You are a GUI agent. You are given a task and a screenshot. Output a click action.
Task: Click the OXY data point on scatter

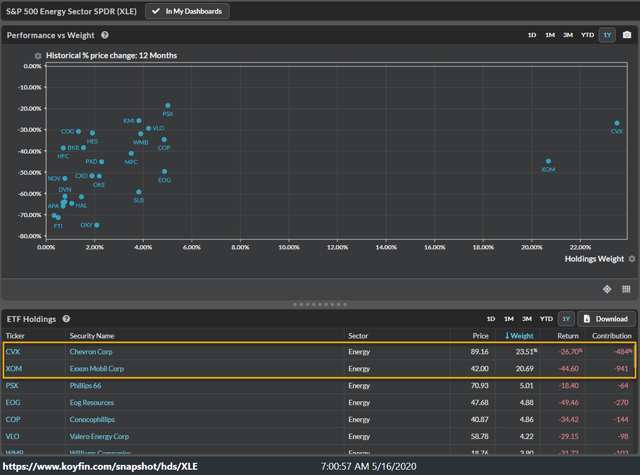tap(97, 225)
